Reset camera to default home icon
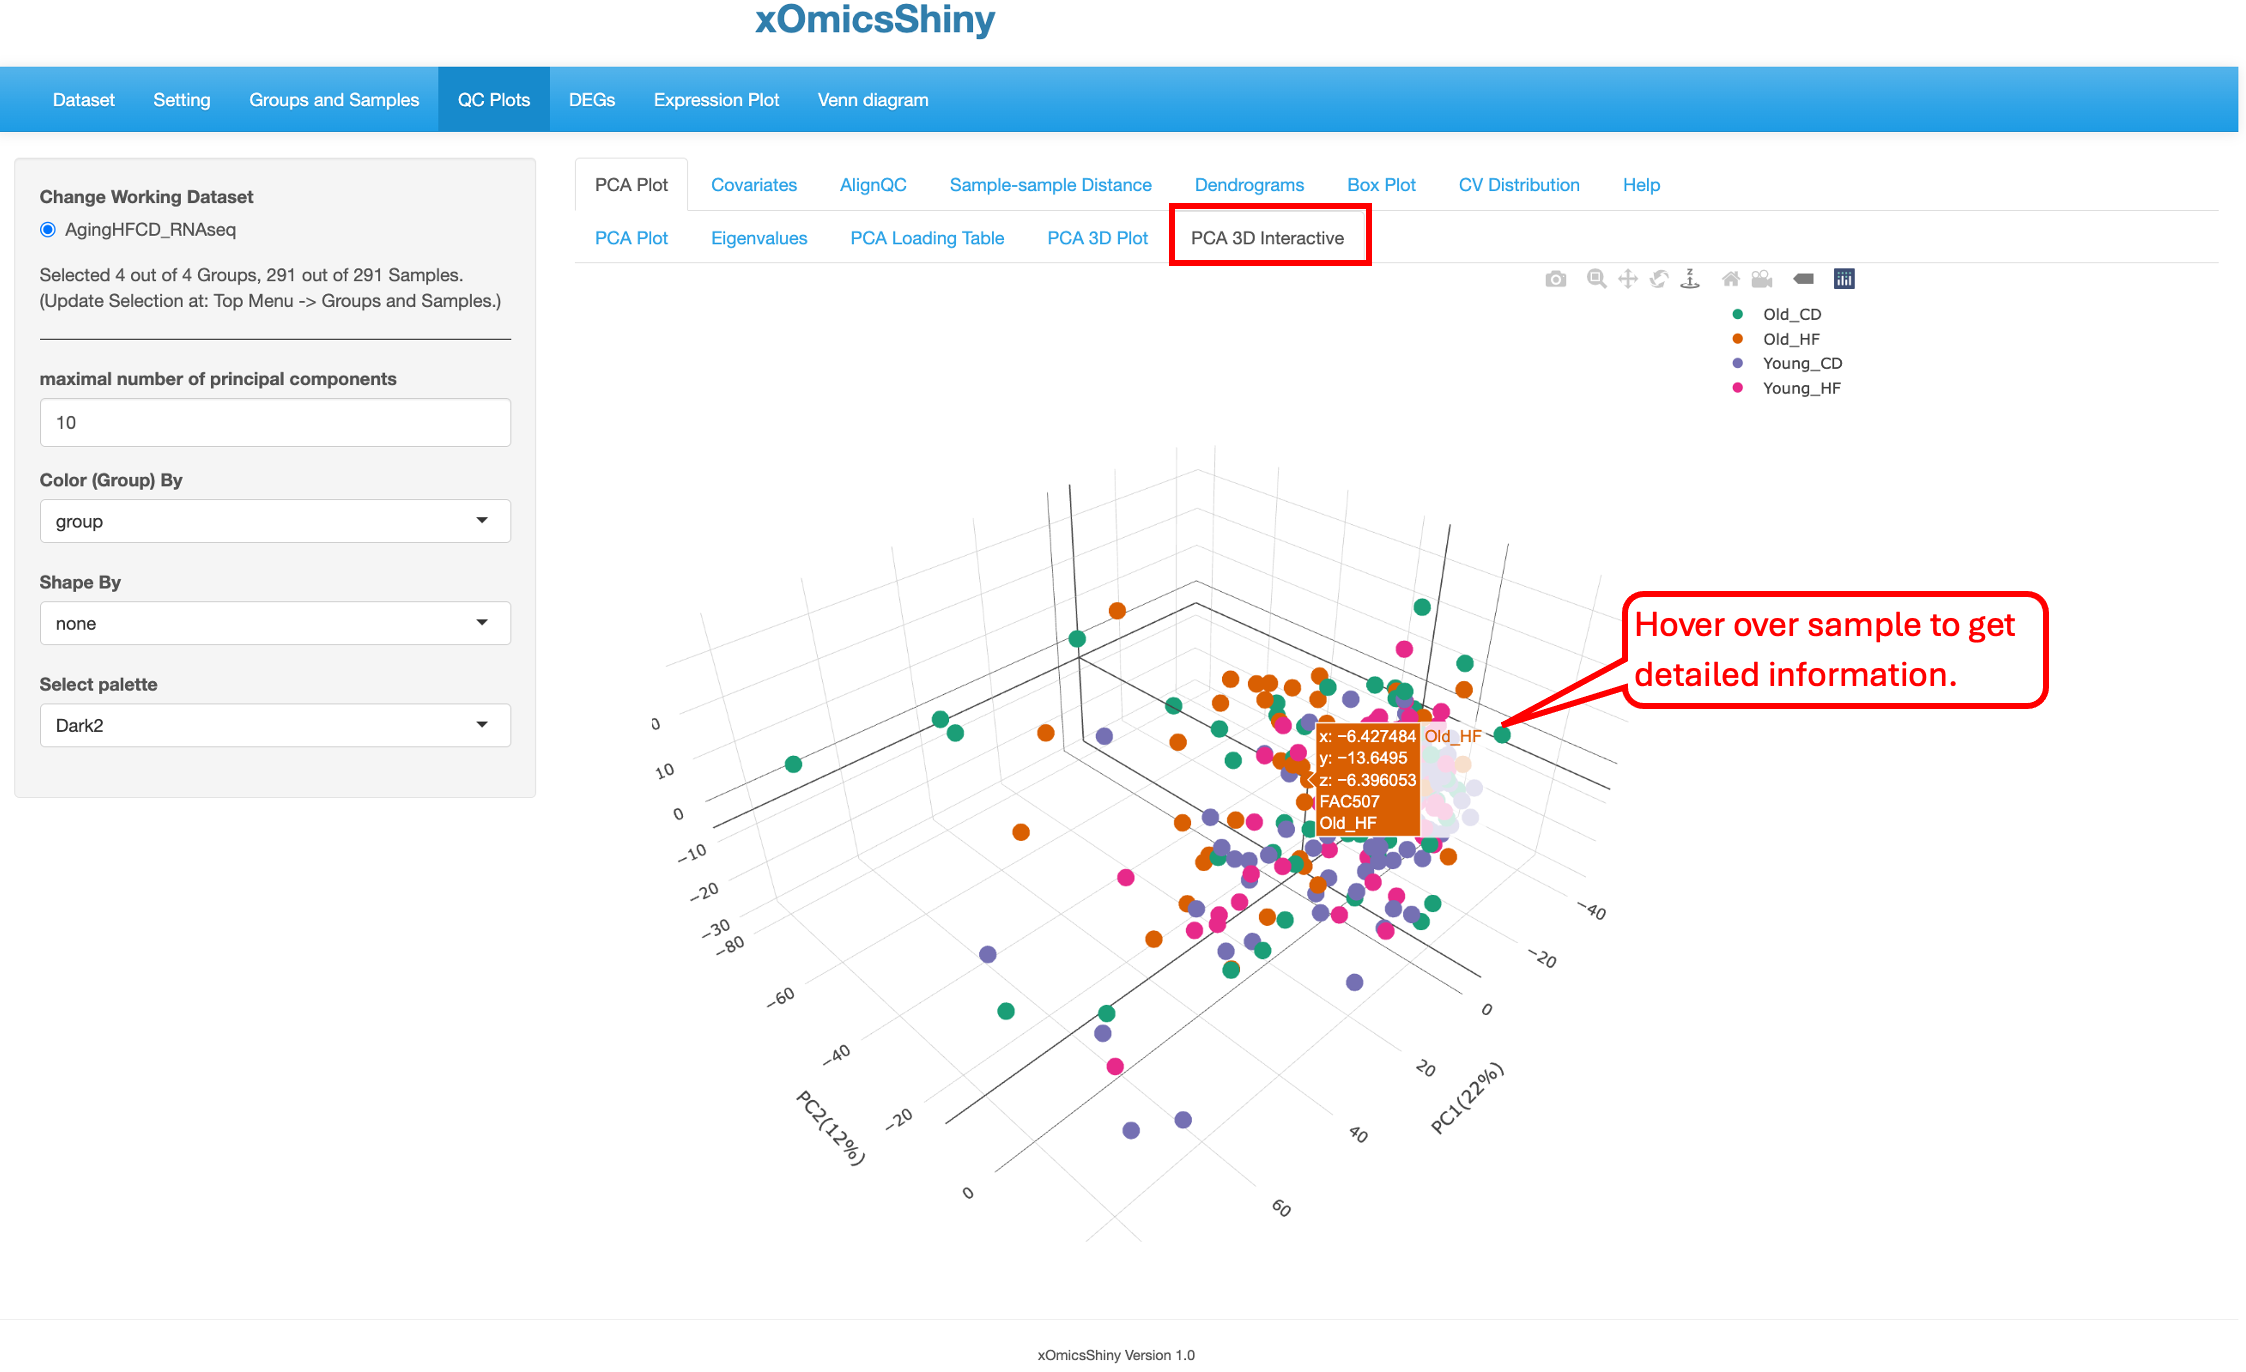2246x1372 pixels. [x=1730, y=279]
